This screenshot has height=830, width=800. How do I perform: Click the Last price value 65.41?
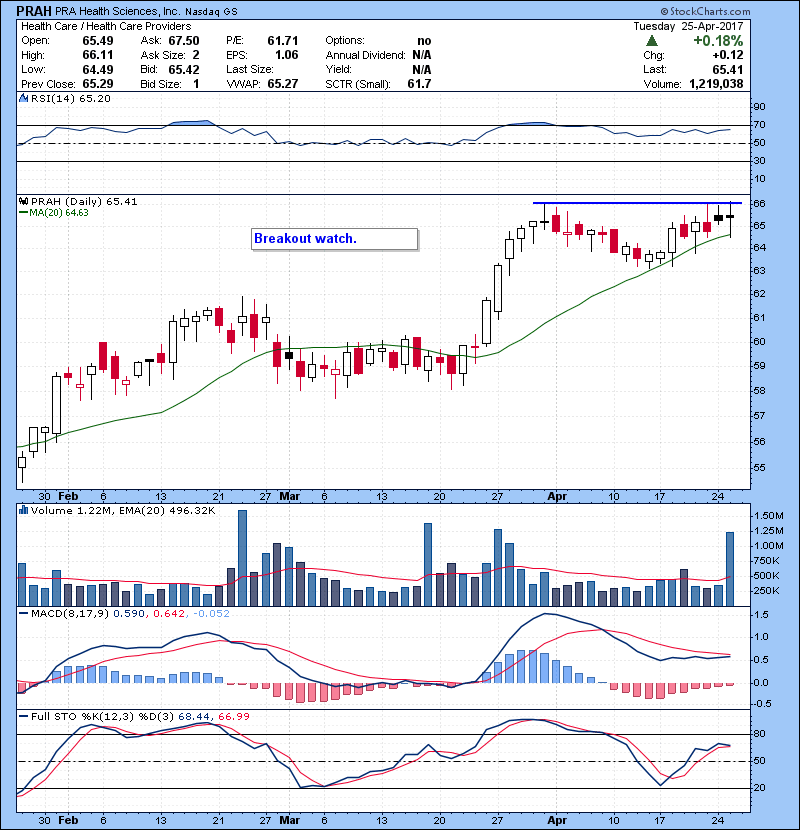(728, 70)
